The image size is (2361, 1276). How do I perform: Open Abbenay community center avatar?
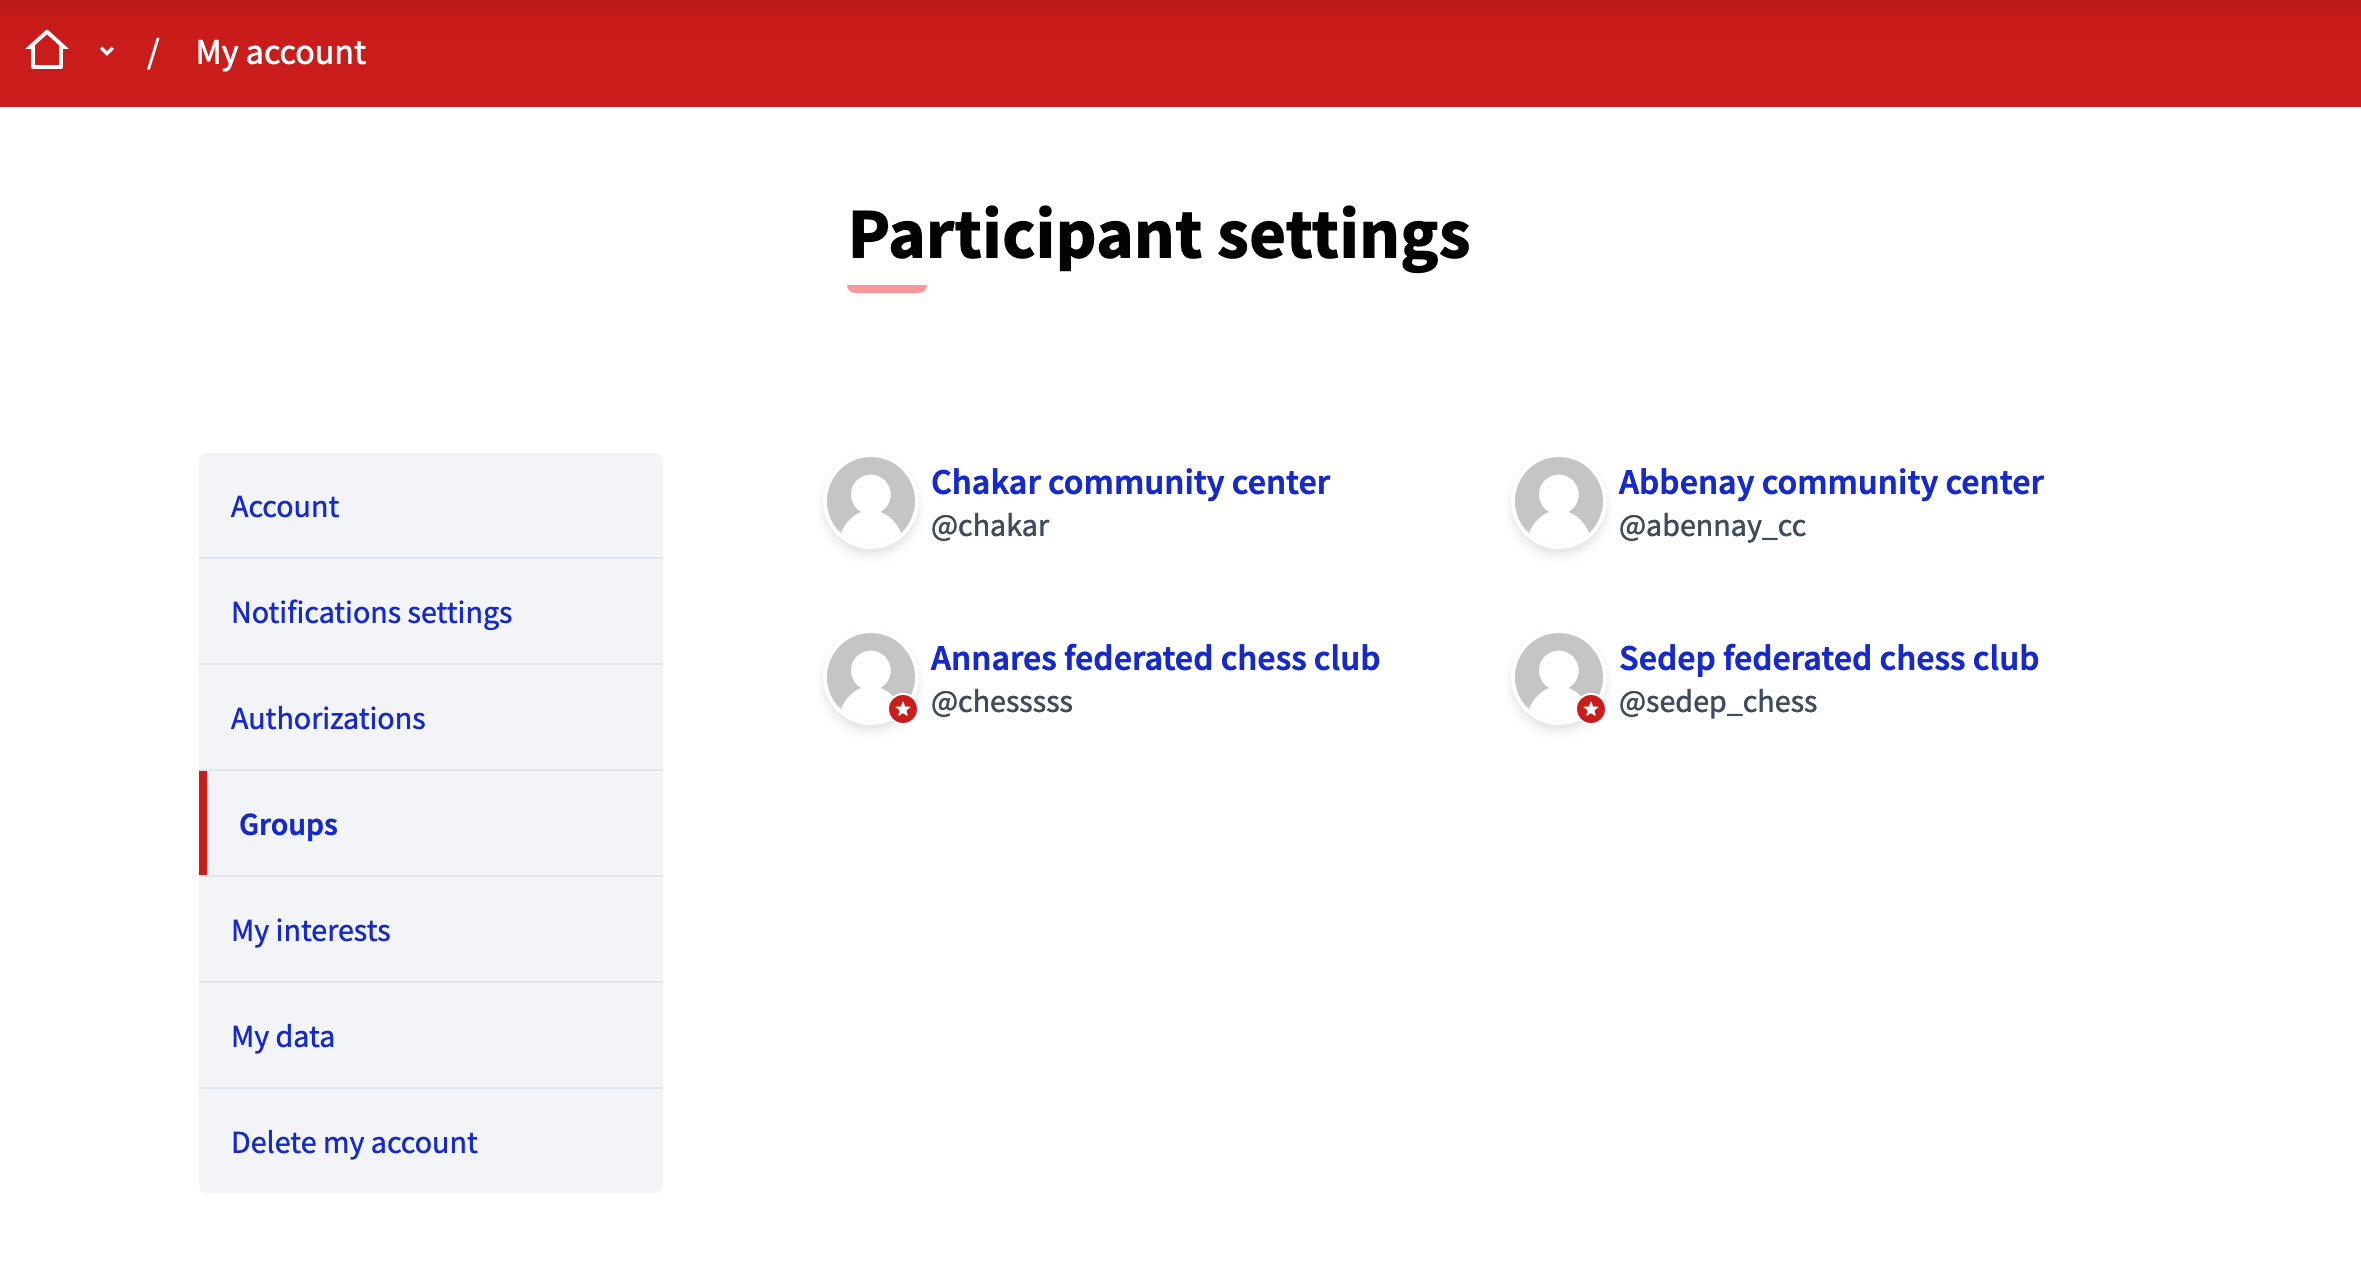point(1558,501)
